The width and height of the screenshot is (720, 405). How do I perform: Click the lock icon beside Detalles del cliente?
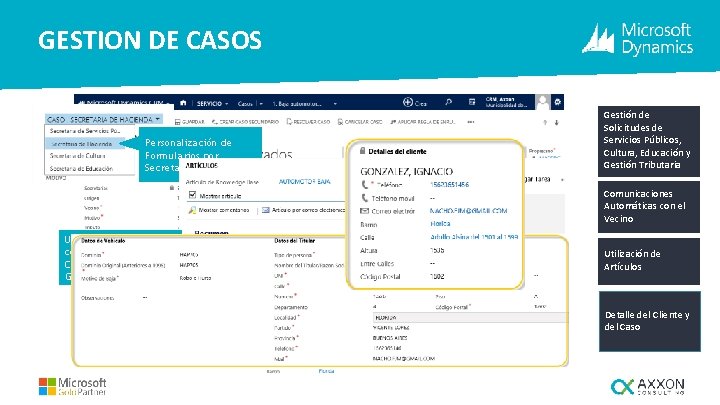tap(362, 151)
